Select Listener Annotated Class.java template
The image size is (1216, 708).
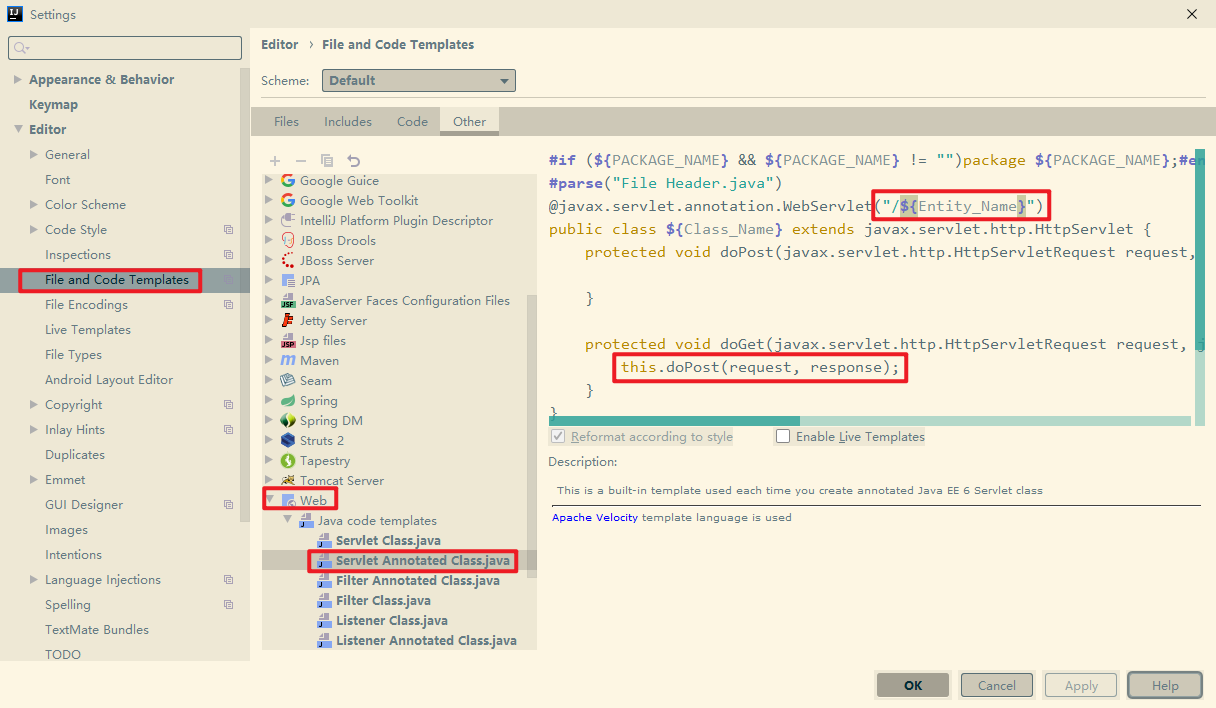click(x=426, y=641)
